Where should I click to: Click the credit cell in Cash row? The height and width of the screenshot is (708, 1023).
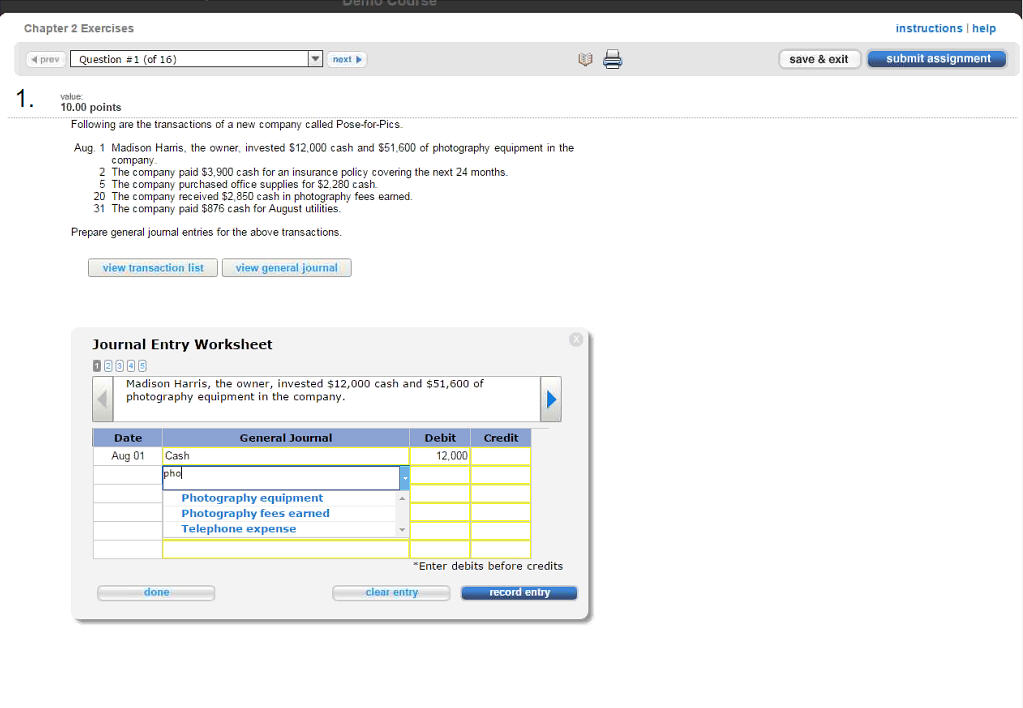(x=500, y=456)
